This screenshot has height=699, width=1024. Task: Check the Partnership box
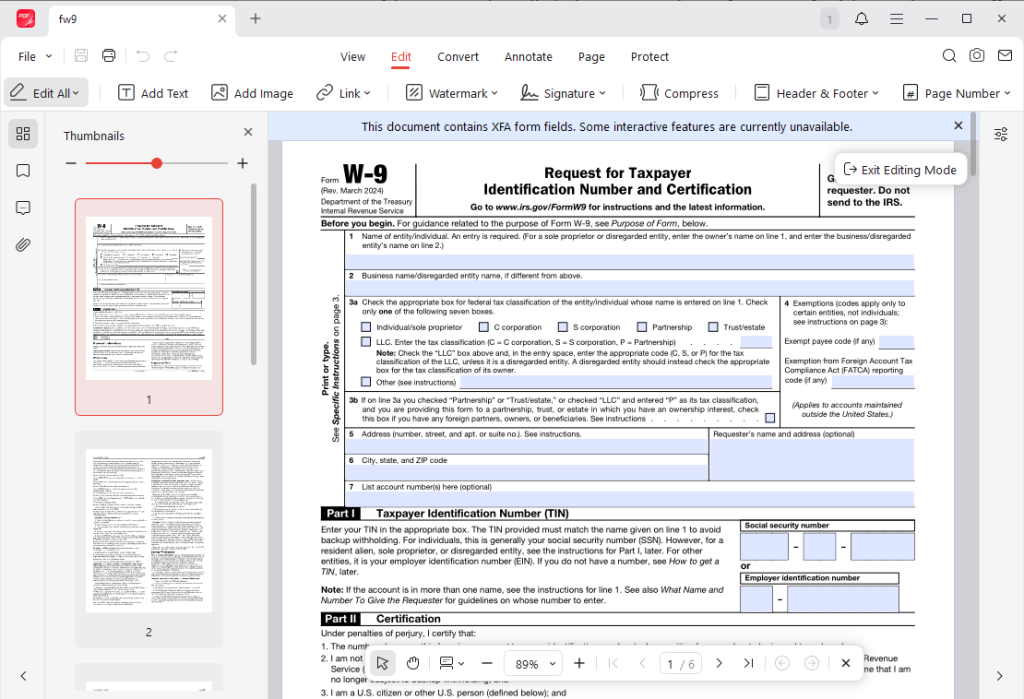click(642, 327)
